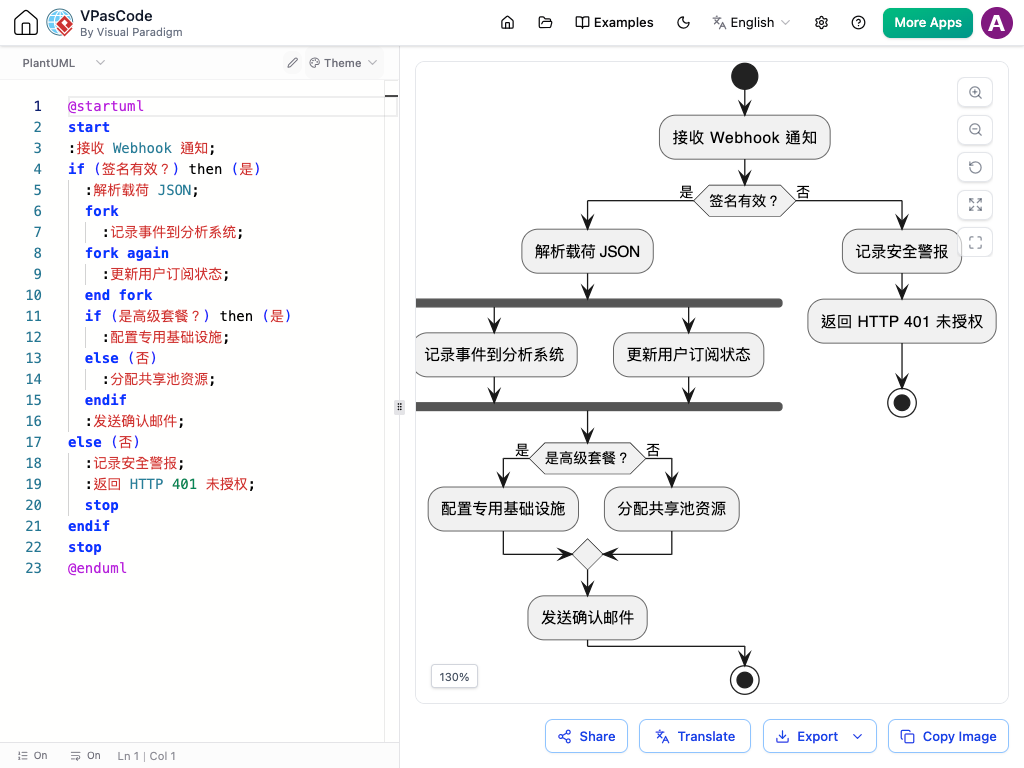Click the '分配共享池资源' node
This screenshot has width=1024, height=768.
pos(671,509)
